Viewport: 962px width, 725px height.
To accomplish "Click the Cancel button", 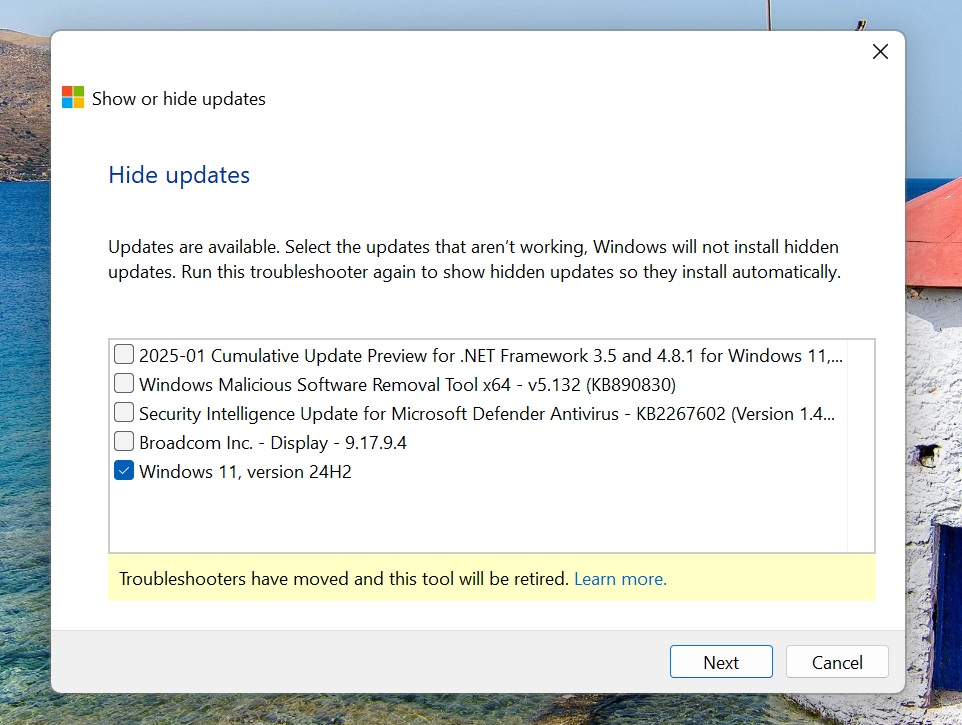I will pyautogui.click(x=836, y=661).
